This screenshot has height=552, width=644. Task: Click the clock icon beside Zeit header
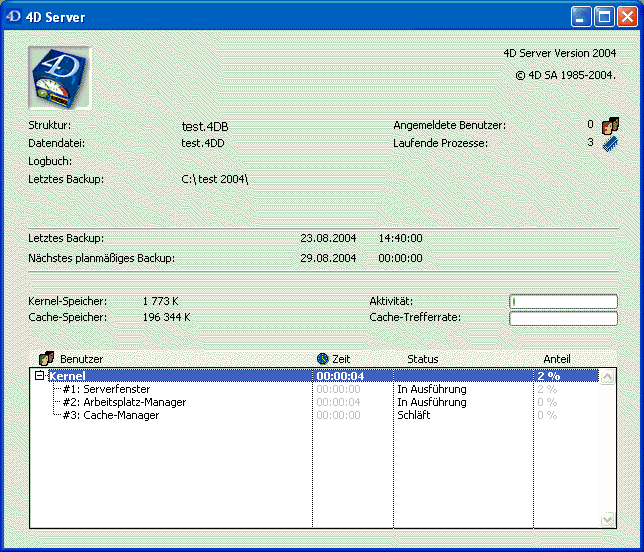323,358
